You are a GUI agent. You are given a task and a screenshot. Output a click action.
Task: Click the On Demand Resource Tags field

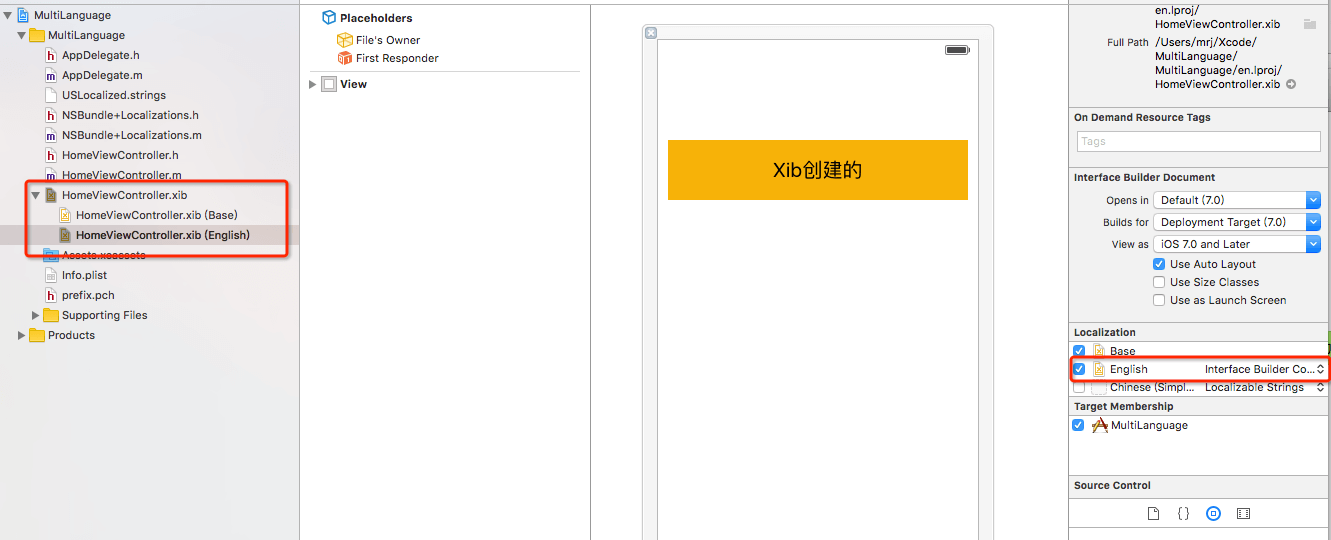(1194, 141)
